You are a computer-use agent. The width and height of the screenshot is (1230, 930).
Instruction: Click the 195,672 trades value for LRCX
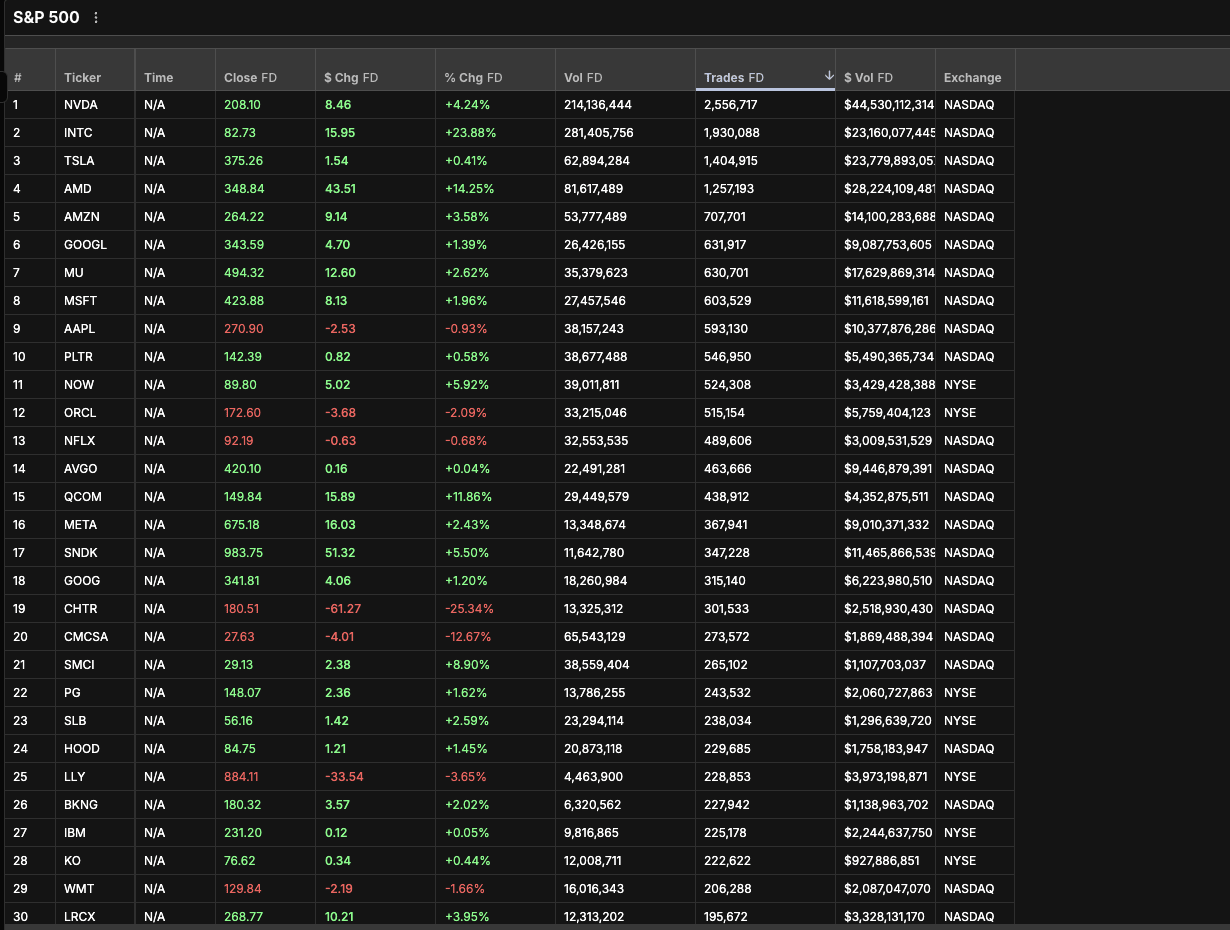click(x=726, y=916)
